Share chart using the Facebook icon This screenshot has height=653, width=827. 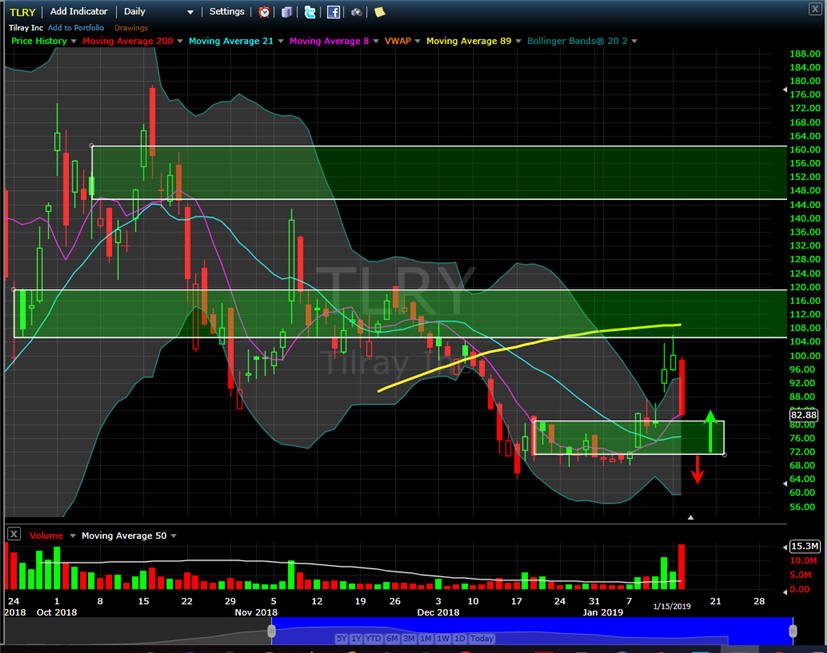pos(333,12)
